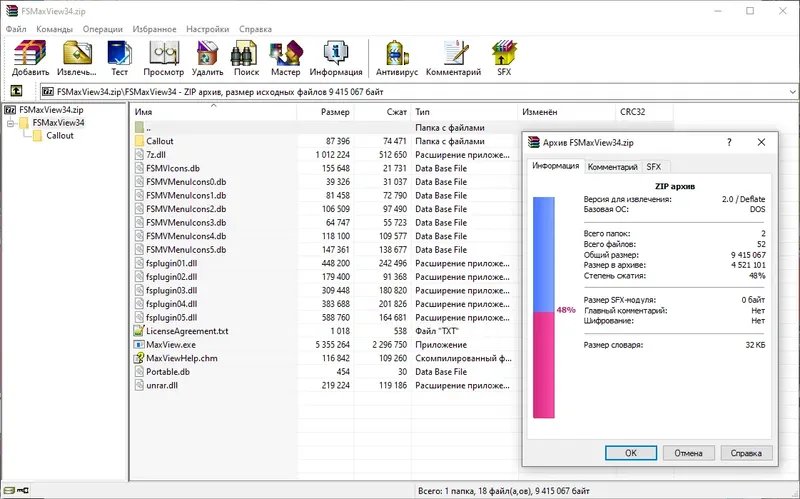The image size is (800, 499).
Task: Click the MaxViewHelp.chm help file icon
Action: [x=139, y=358]
